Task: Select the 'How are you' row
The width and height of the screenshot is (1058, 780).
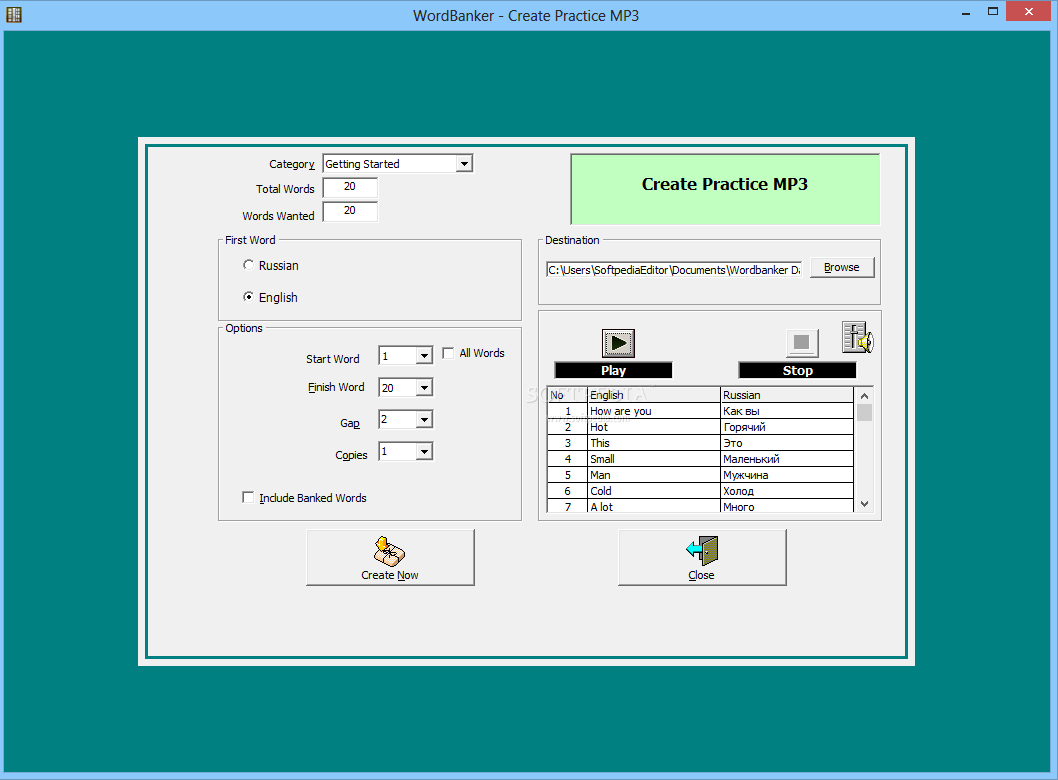Action: 700,411
